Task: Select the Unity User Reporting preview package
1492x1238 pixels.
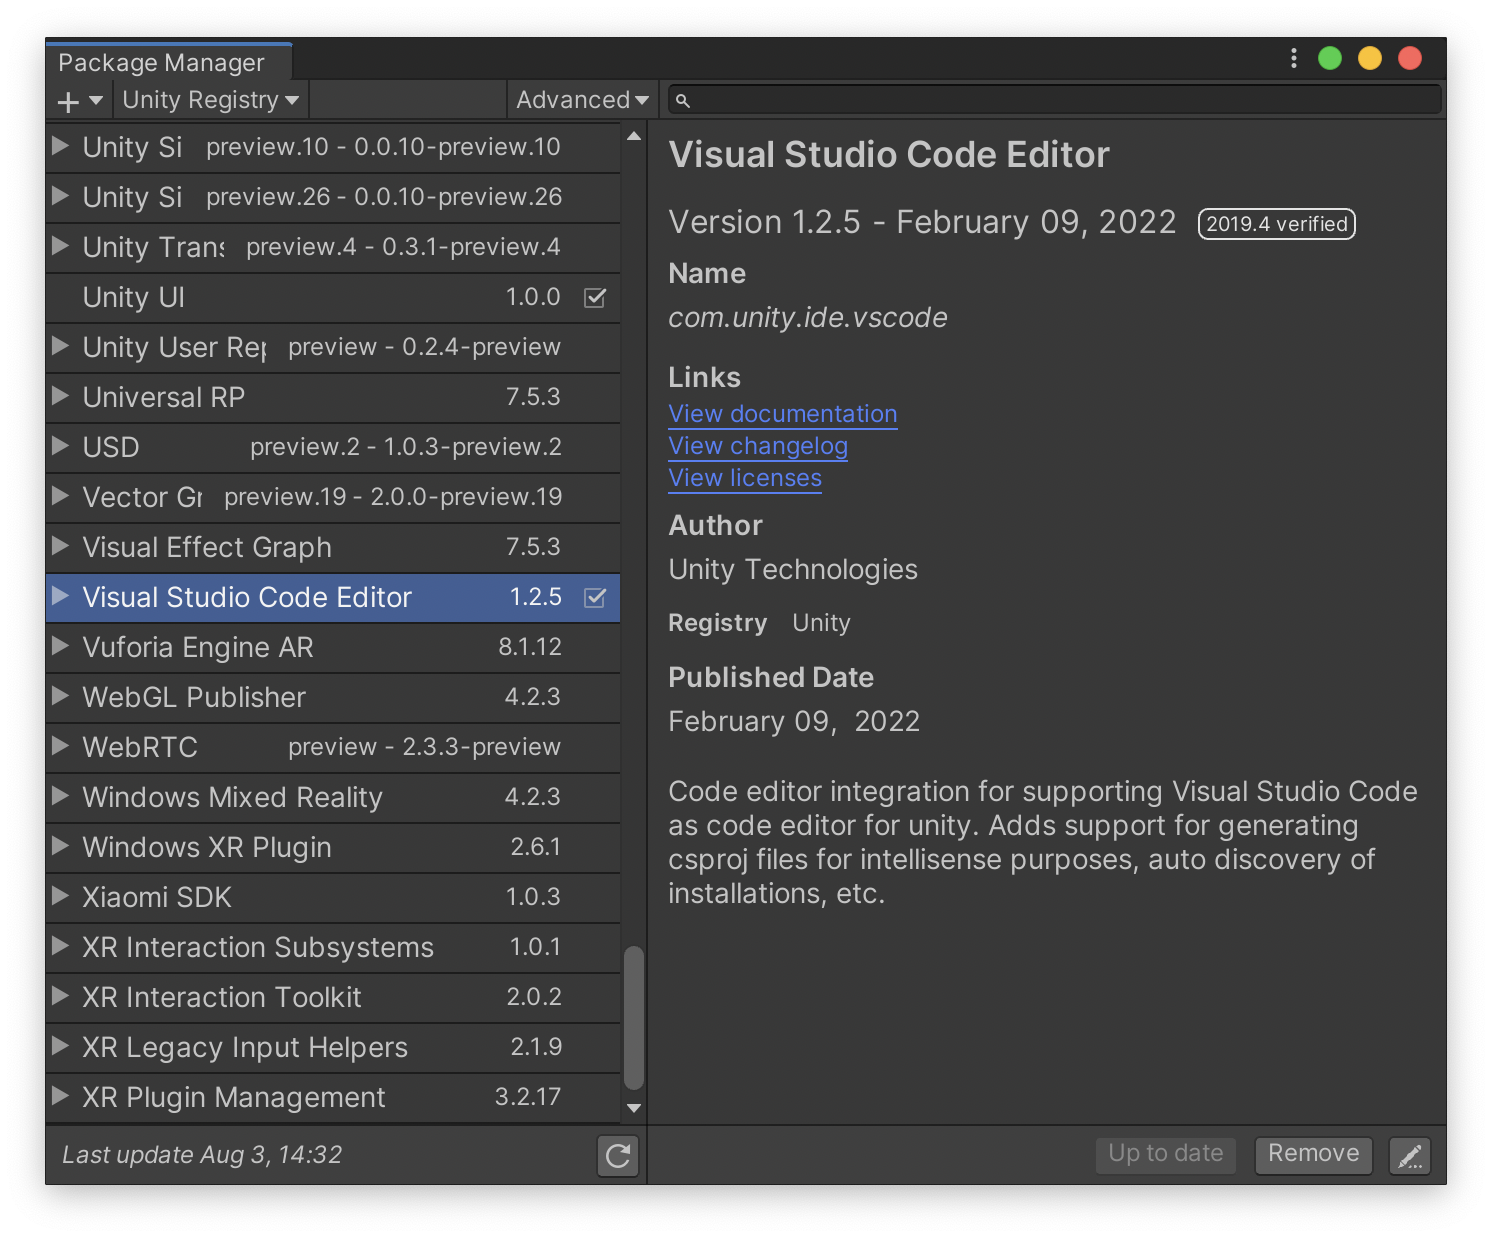Action: click(x=333, y=348)
